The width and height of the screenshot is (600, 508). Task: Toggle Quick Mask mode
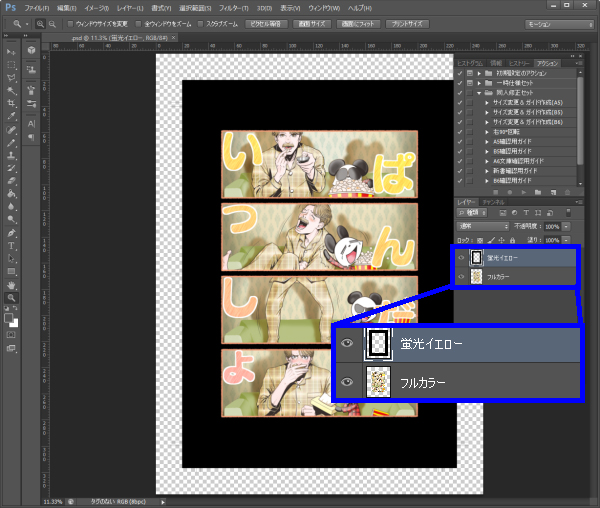pyautogui.click(x=11, y=335)
